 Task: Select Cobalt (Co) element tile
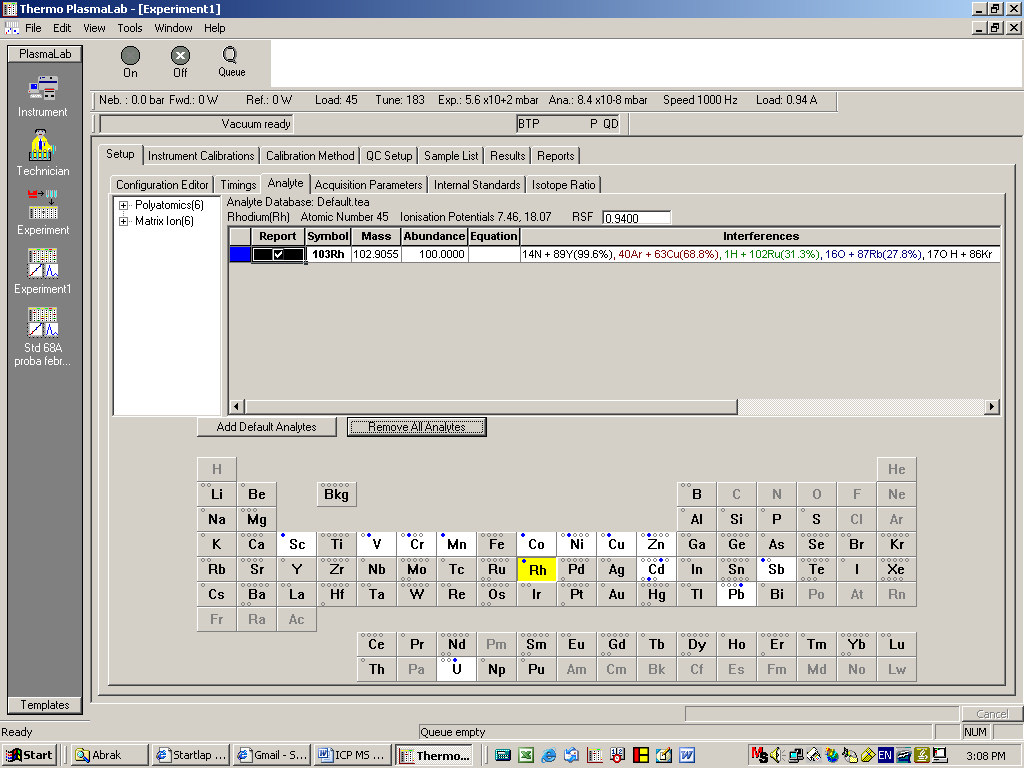[537, 544]
